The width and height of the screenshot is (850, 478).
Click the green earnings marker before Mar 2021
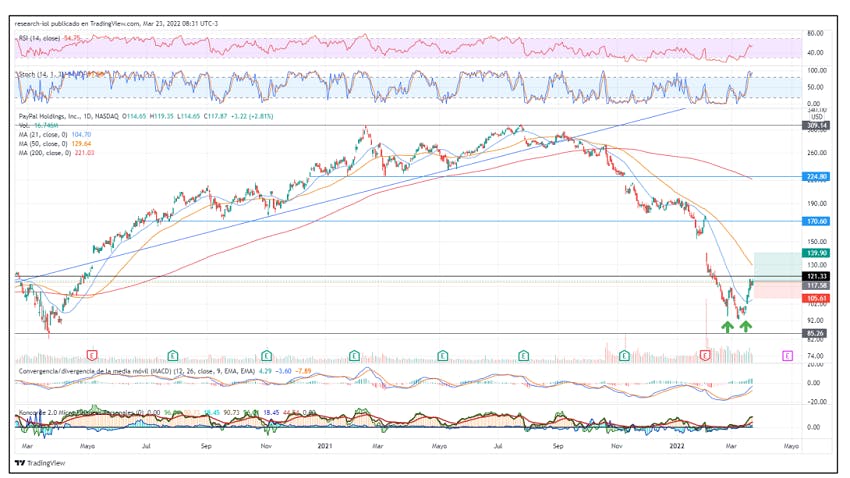click(x=354, y=356)
